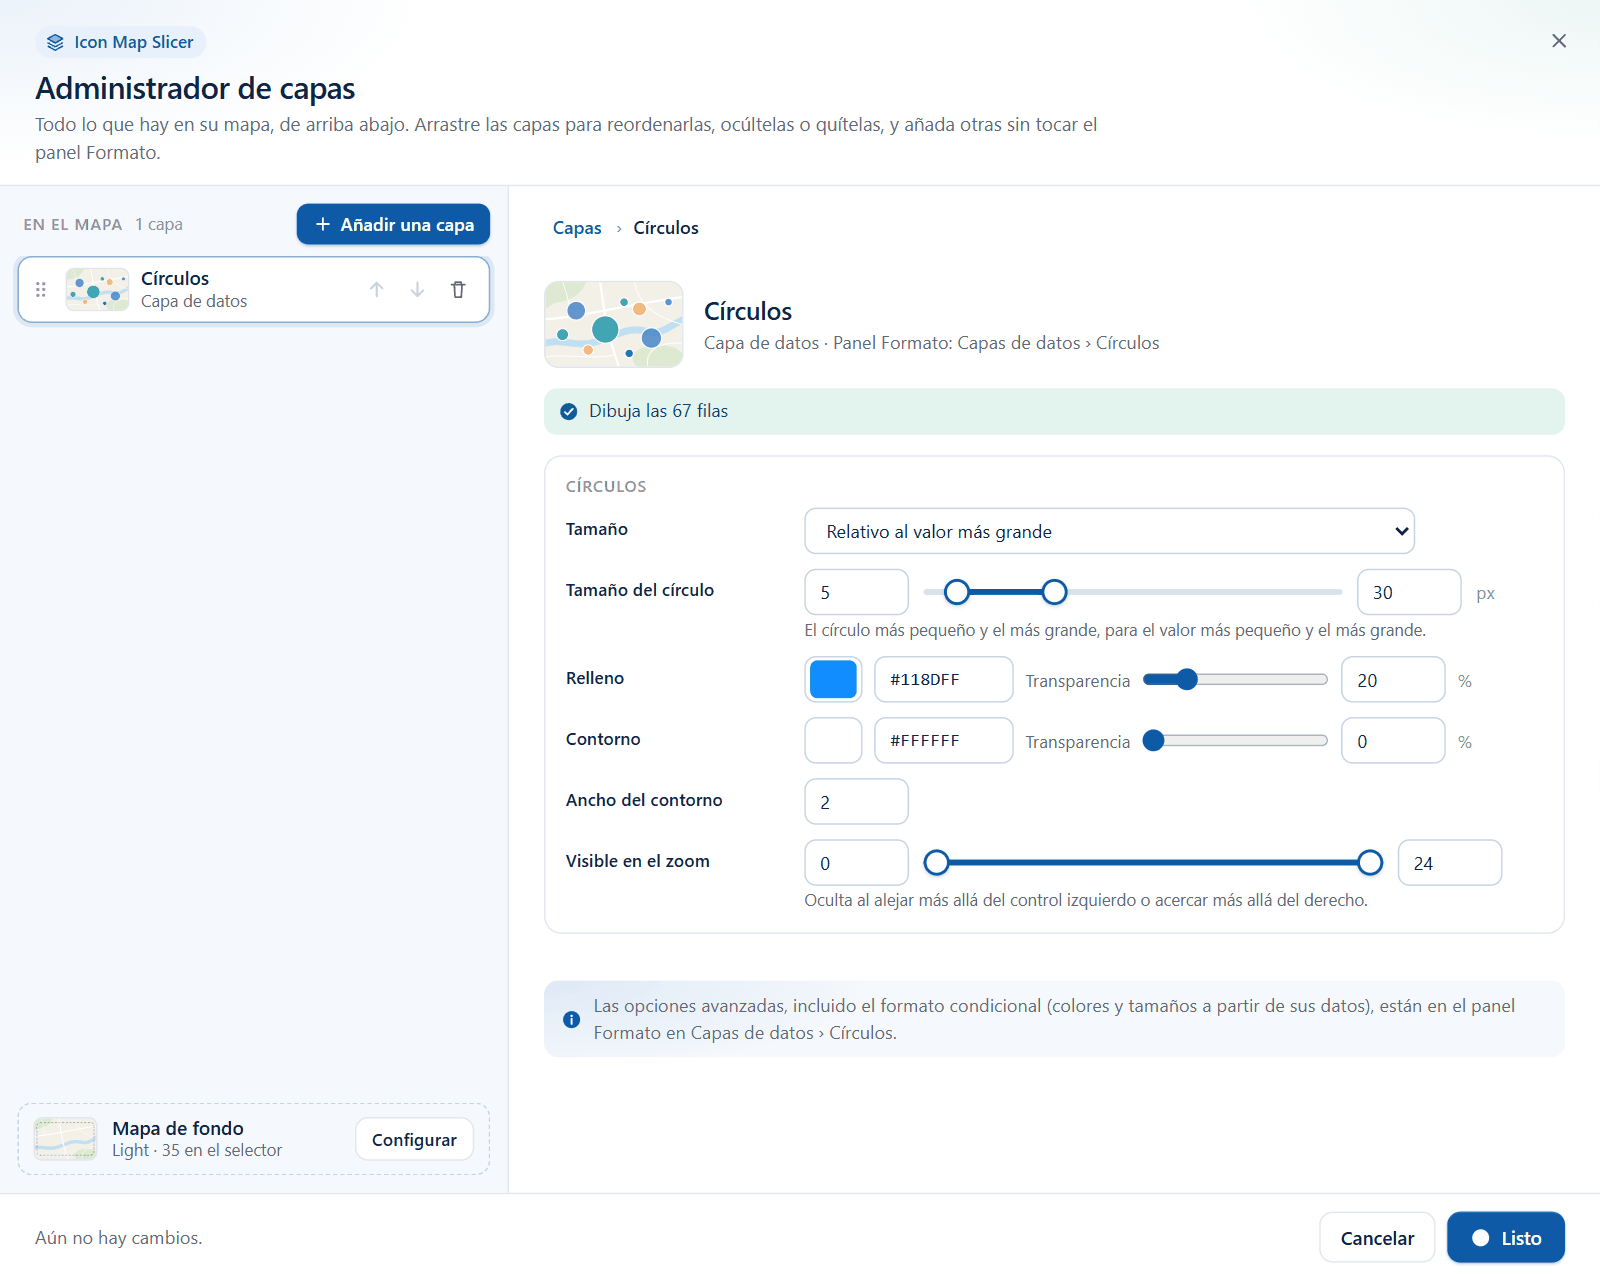Image resolution: width=1600 pixels, height=1280 pixels.
Task: Click the minimum circle size field
Action: (x=857, y=592)
